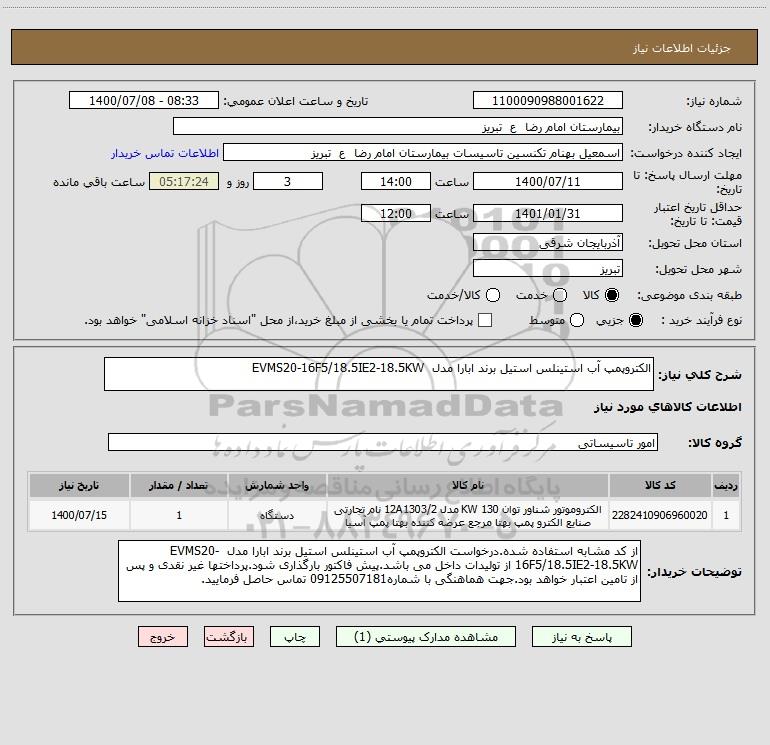Click the unit cell 'دستگاه'

[277, 515]
